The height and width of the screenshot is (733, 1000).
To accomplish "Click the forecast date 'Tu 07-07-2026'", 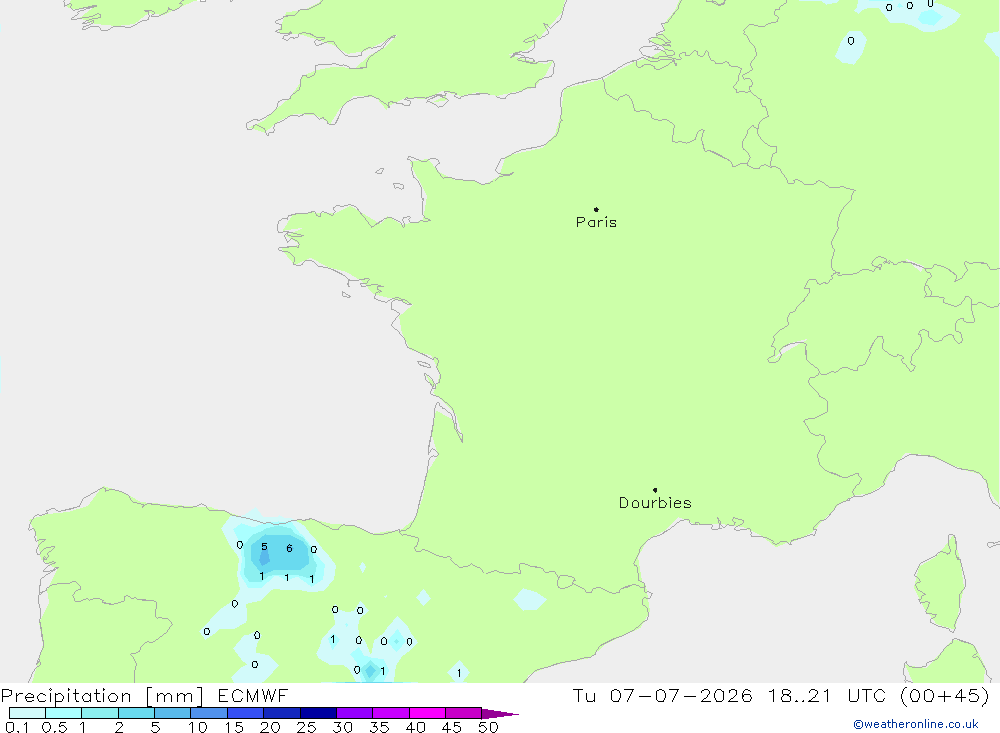I will click(663, 695).
